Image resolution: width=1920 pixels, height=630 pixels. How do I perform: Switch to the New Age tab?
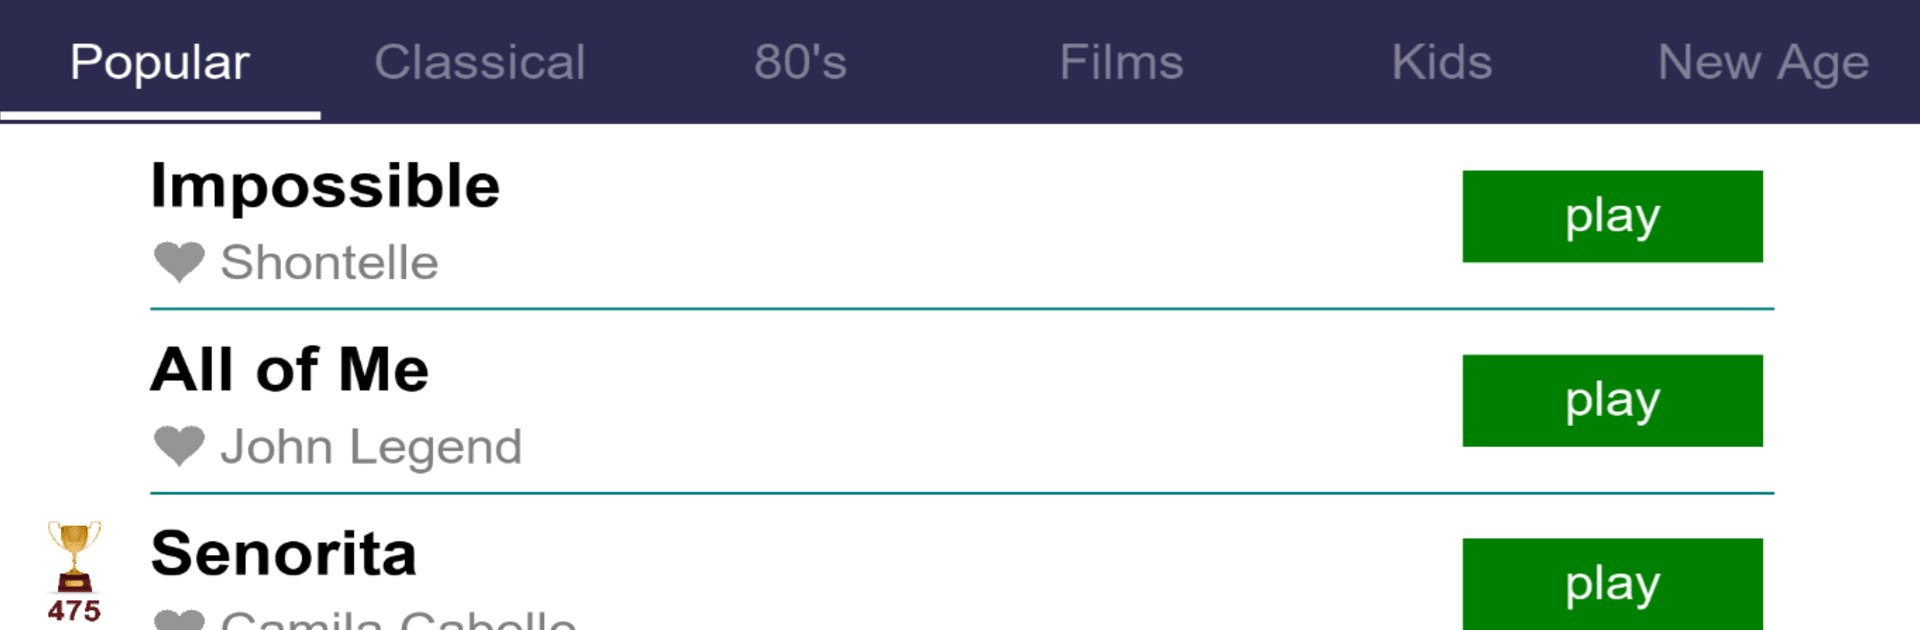(x=1762, y=62)
